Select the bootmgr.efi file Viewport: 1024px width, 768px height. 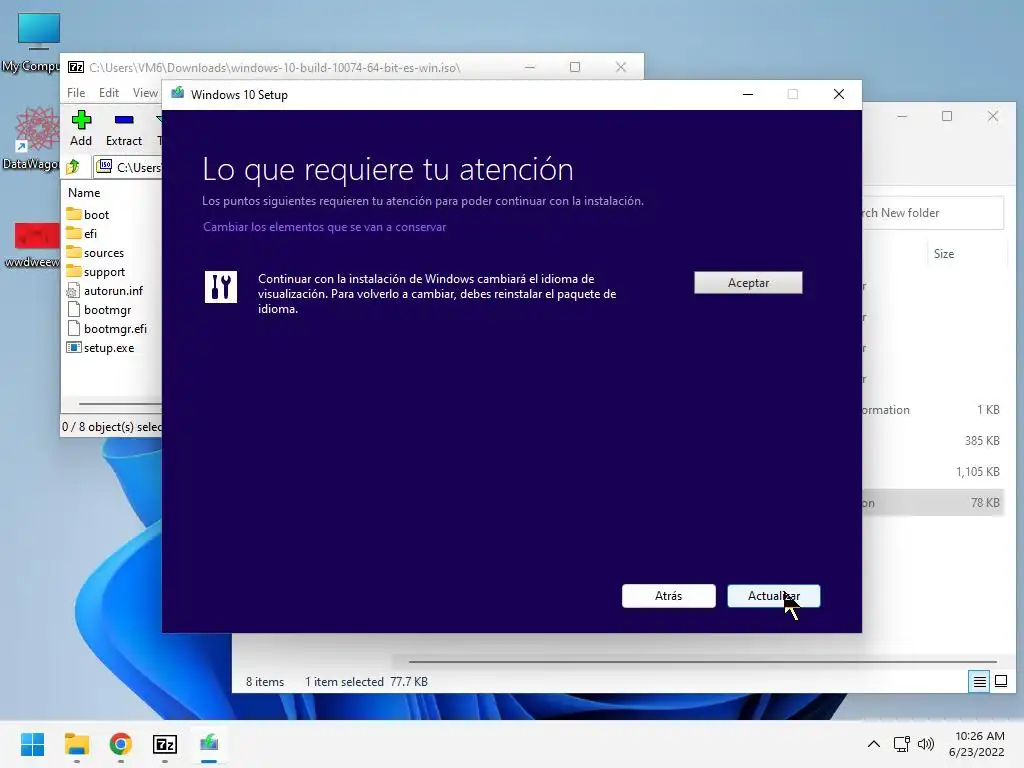(115, 328)
